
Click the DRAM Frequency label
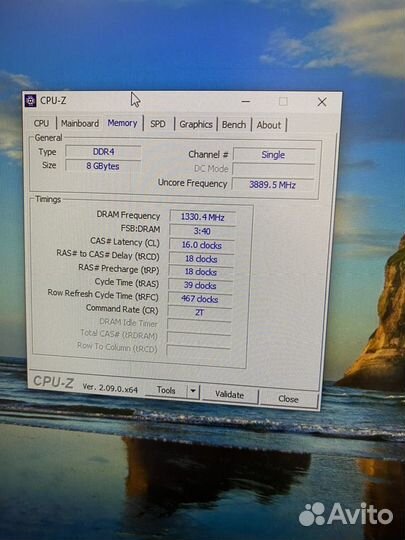coord(128,215)
